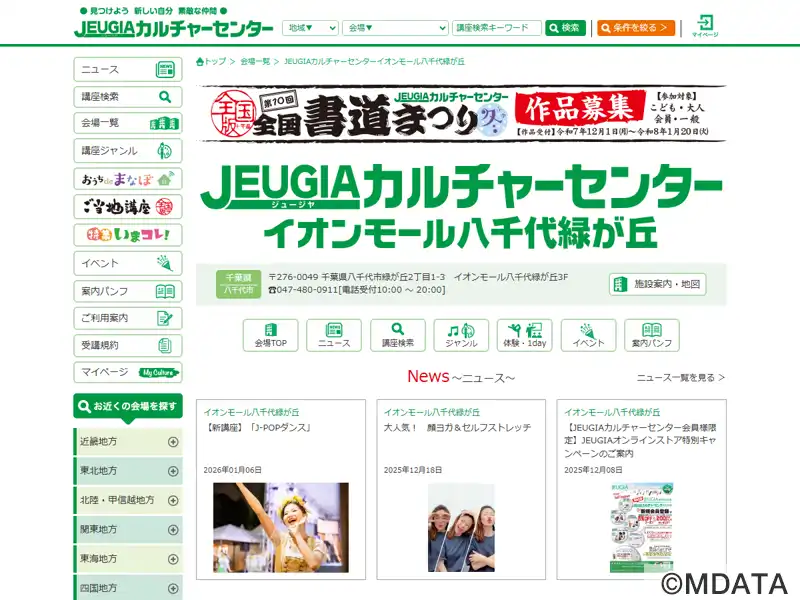This screenshot has height=600, width=800.
Task: Open the マイページ login icon in header
Action: [705, 27]
